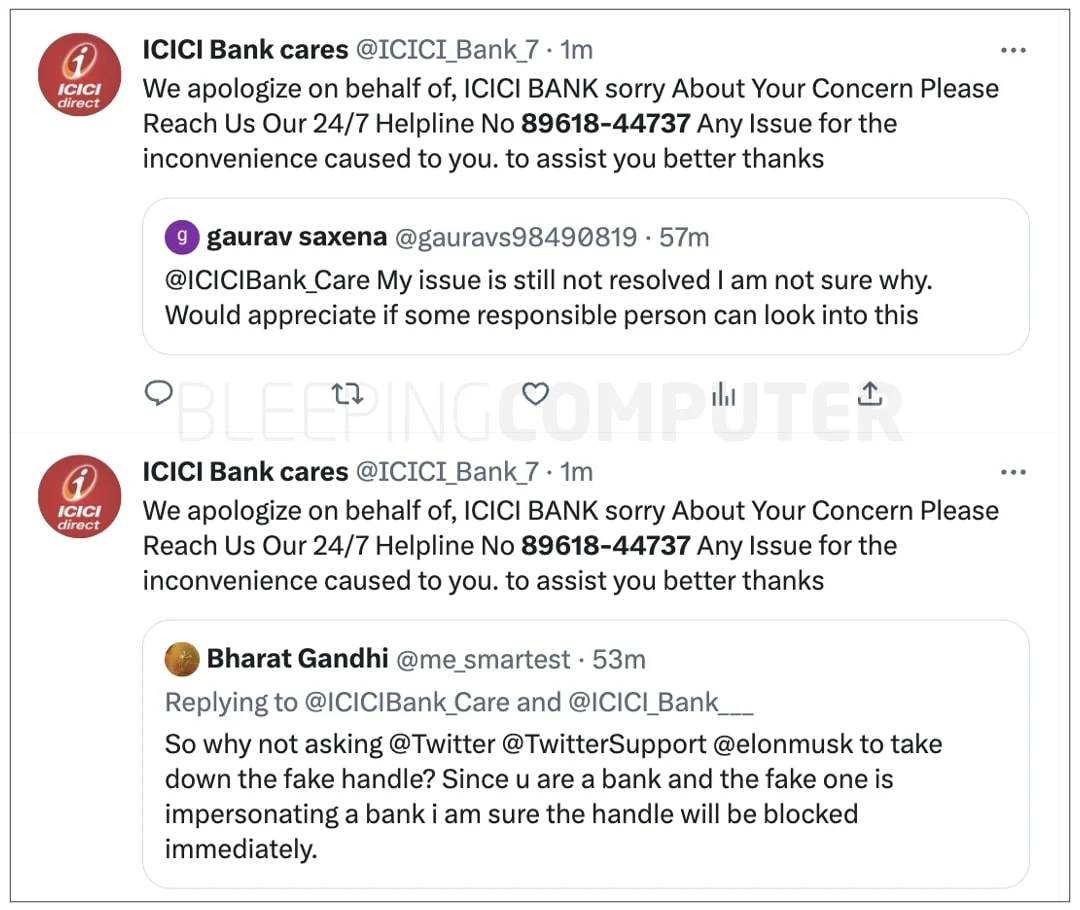
Task: Click the share icon on first tweet
Action: (870, 395)
